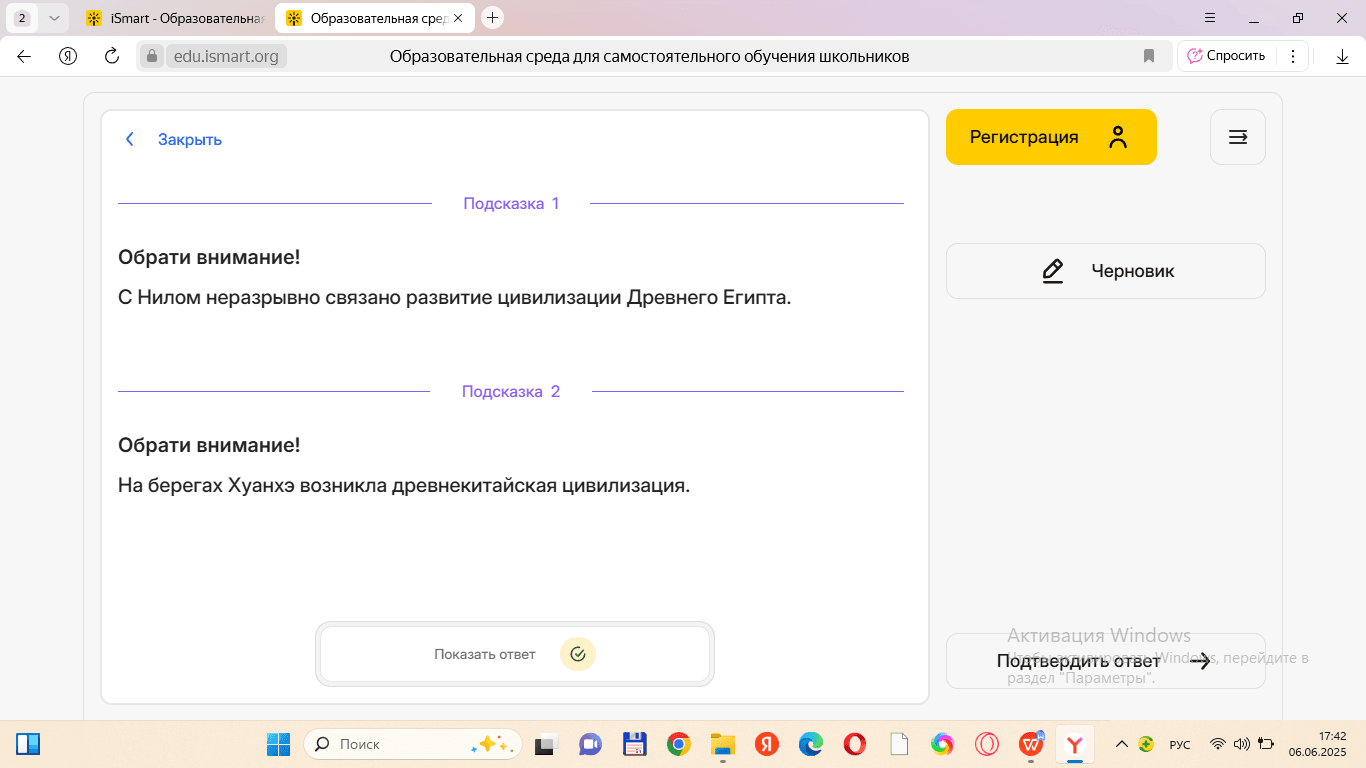Go back to the previous page
Viewport: 1366px width, 768px height.
tap(24, 56)
